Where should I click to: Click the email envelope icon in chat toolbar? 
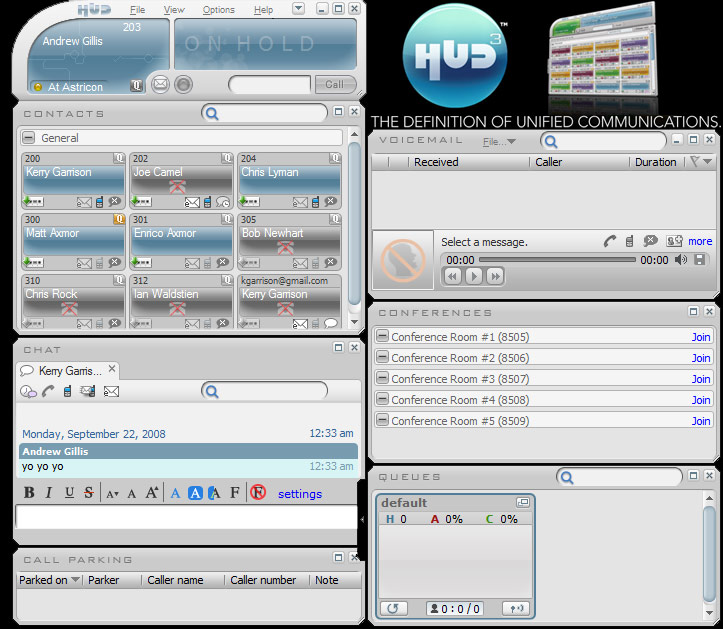pyautogui.click(x=111, y=391)
